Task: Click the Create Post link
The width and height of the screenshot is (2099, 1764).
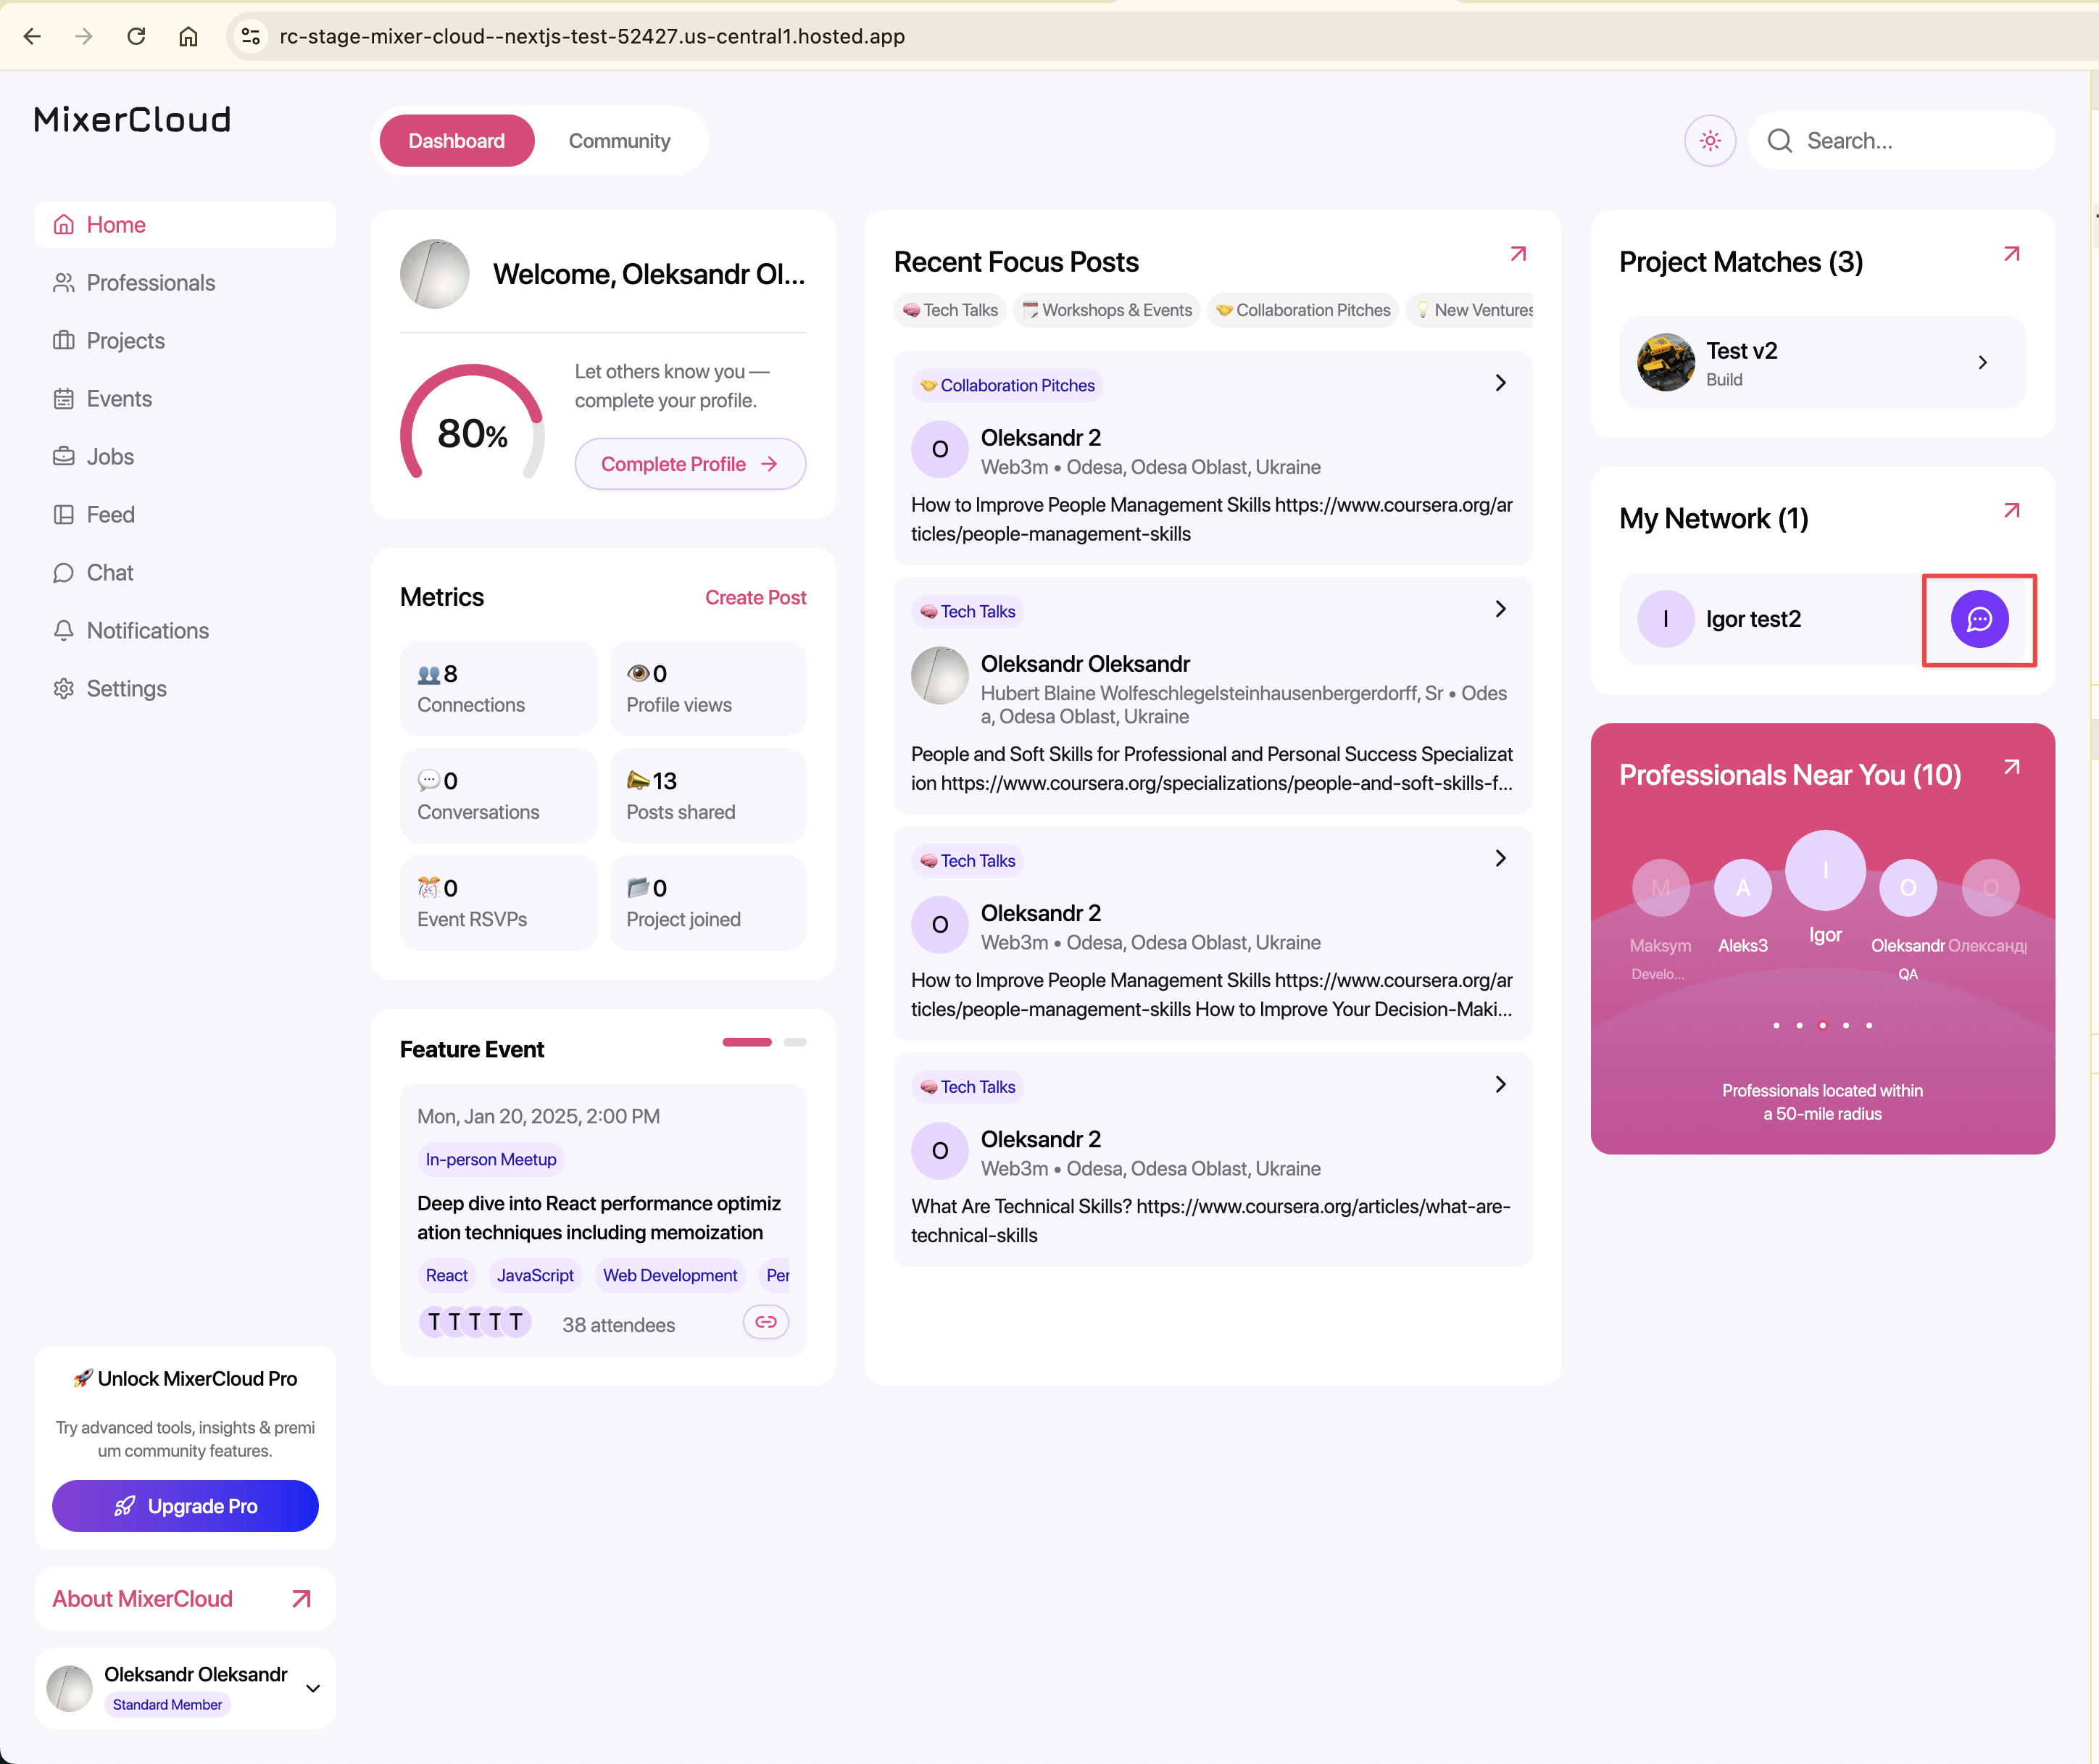Action: coord(755,597)
